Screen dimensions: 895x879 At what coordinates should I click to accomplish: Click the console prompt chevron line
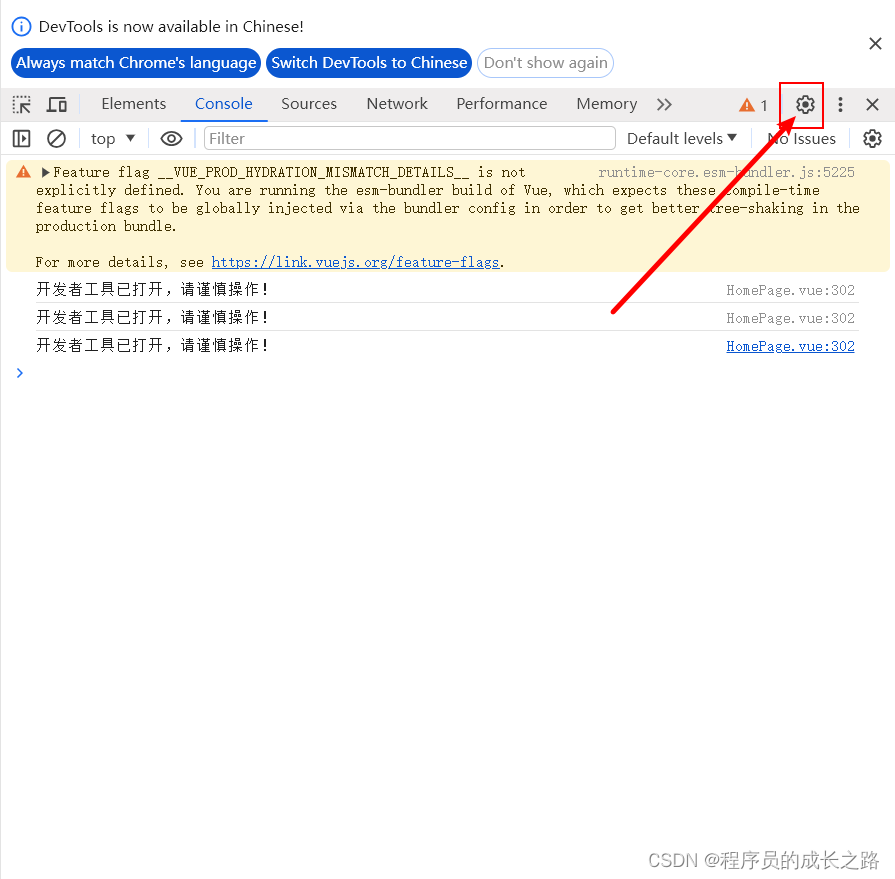[x=20, y=373]
